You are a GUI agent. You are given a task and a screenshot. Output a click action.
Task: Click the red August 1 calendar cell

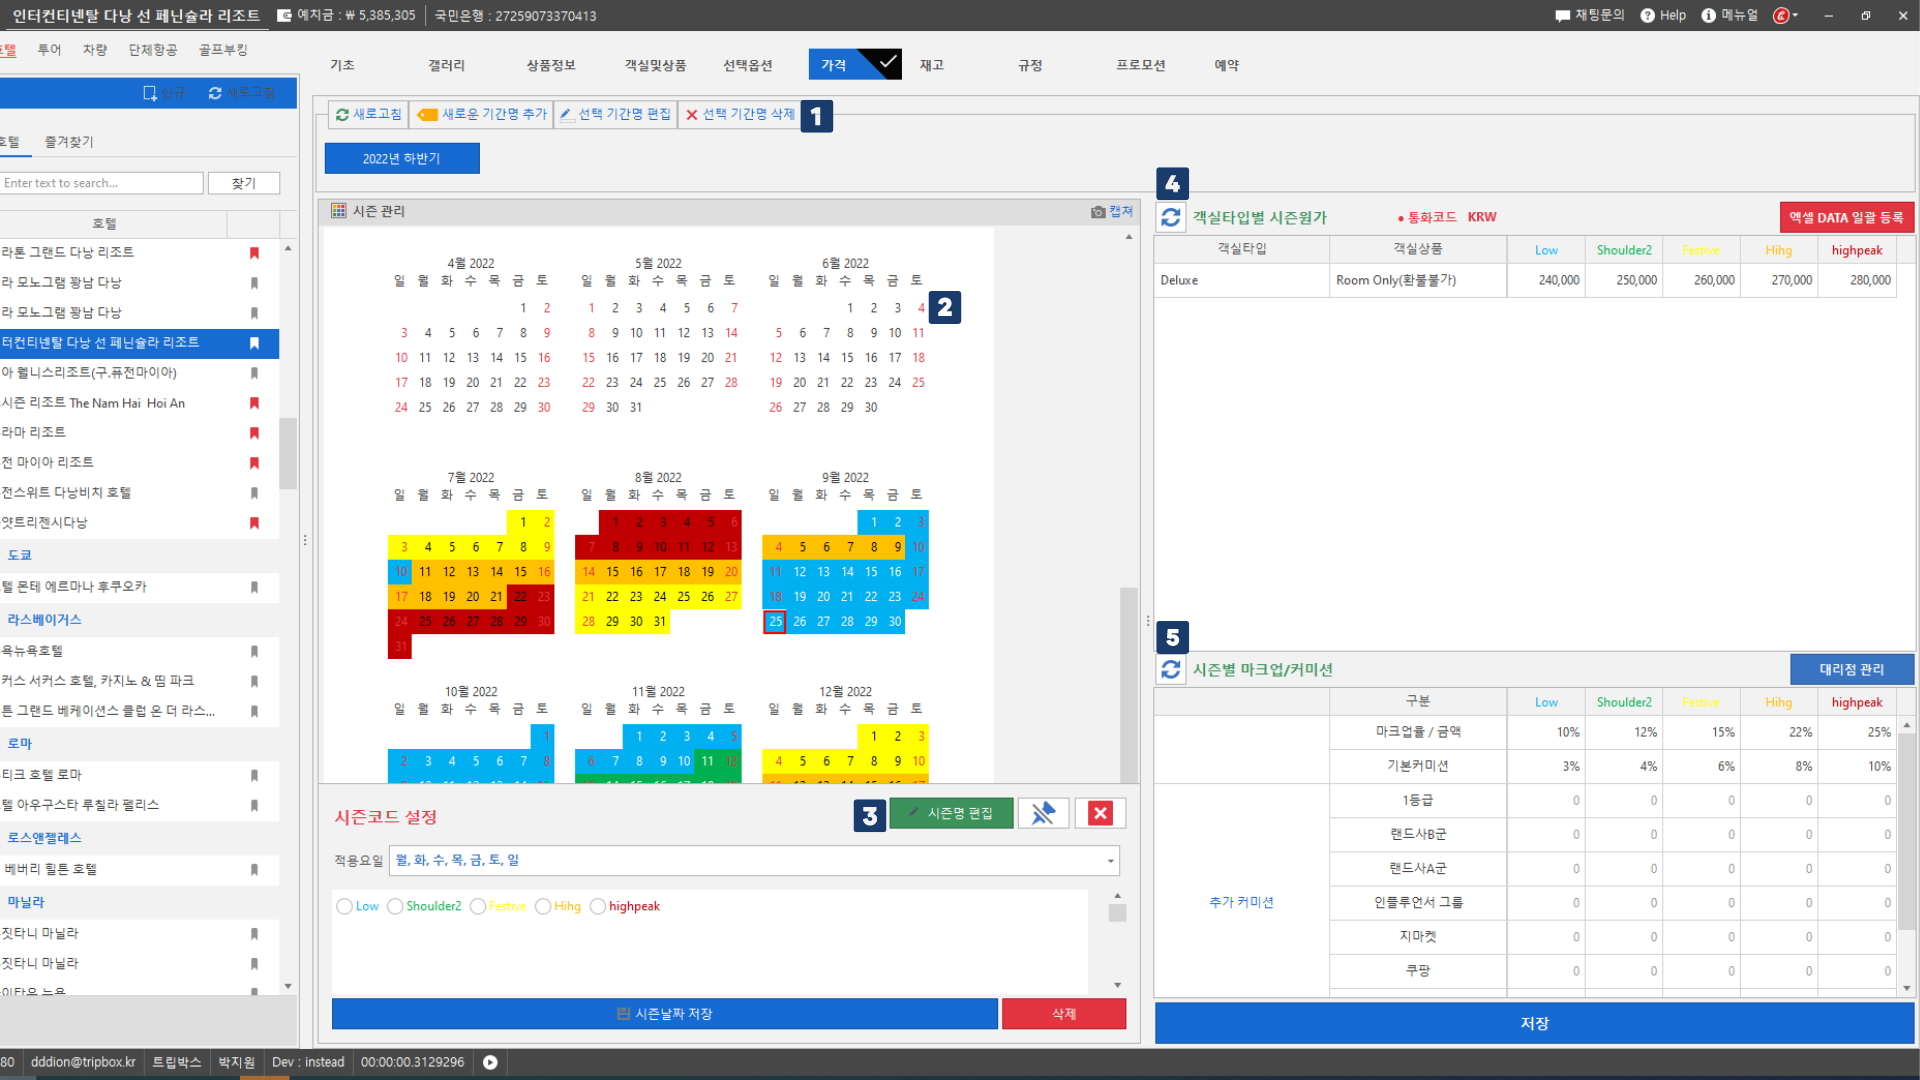pos(615,522)
